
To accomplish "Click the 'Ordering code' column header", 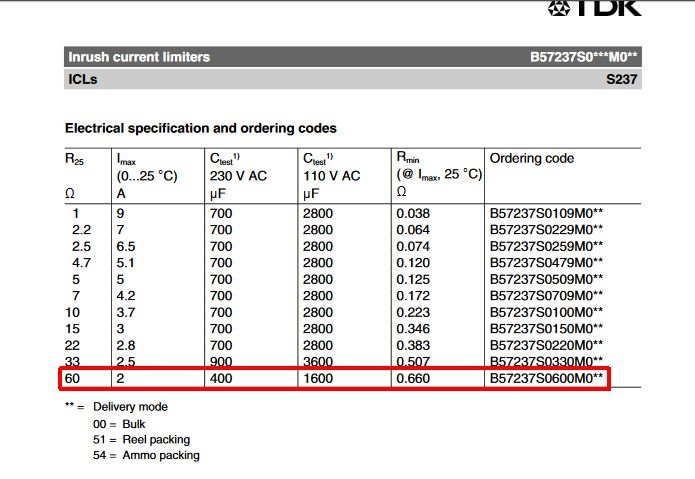I will (x=530, y=159).
